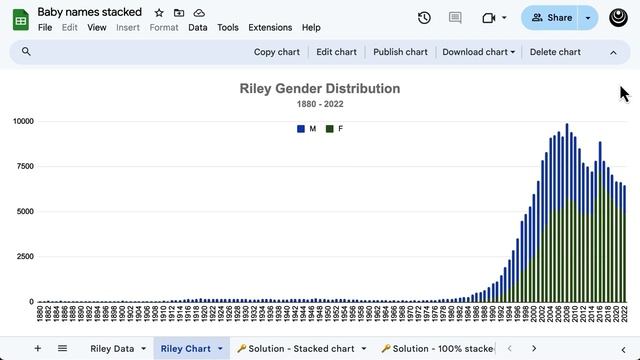Screen dimensions: 640x360
Task: Click the 2500 axis label
Action: coord(25,256)
